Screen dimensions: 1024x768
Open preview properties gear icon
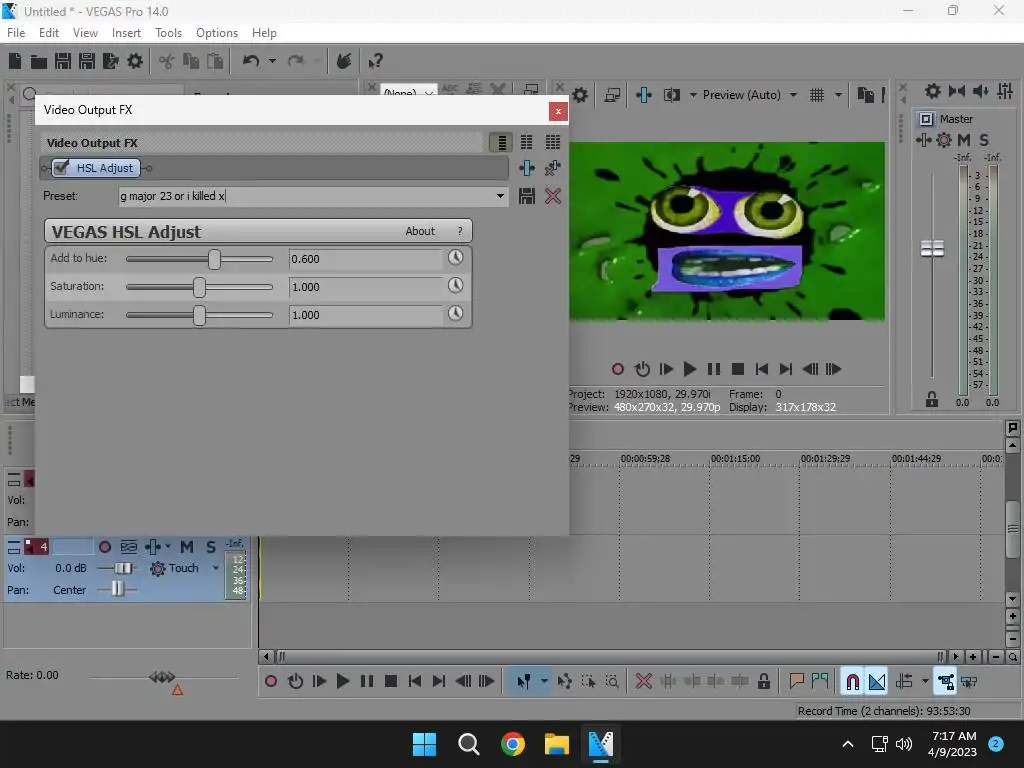click(580, 95)
